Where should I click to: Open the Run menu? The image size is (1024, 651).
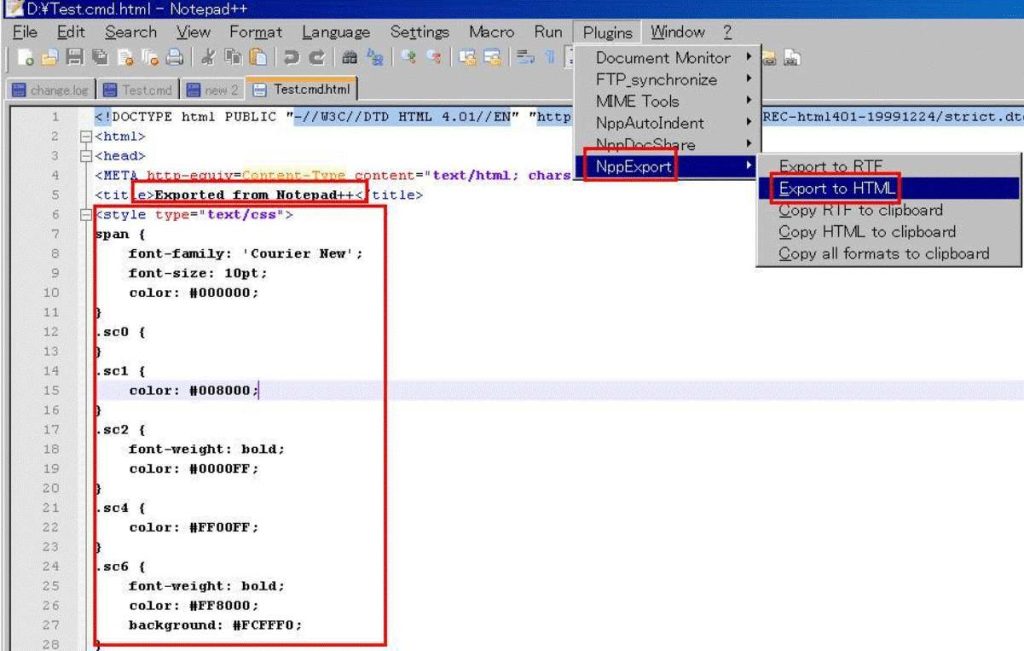[548, 32]
